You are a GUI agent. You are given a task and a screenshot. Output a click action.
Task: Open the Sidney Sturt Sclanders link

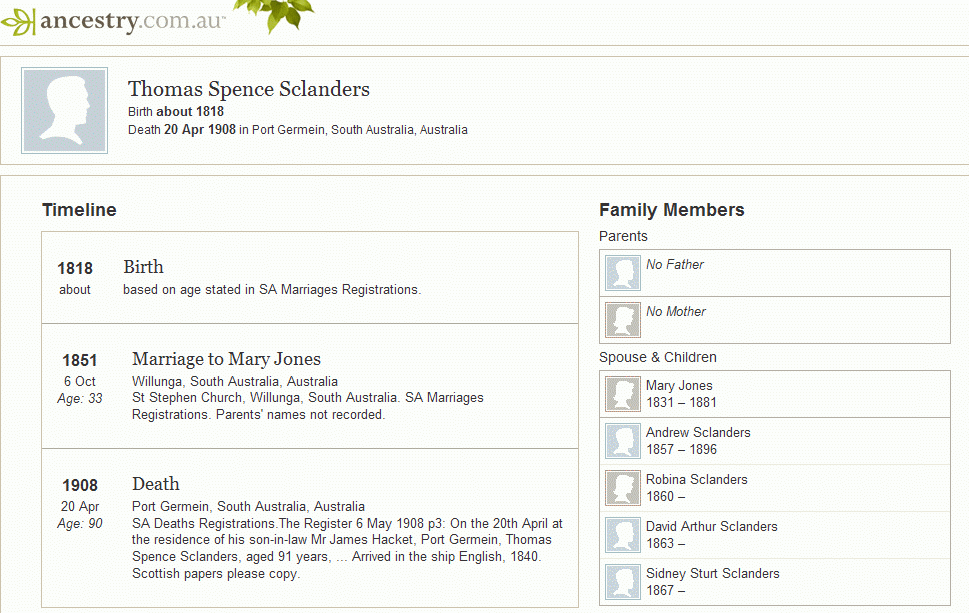[713, 573]
